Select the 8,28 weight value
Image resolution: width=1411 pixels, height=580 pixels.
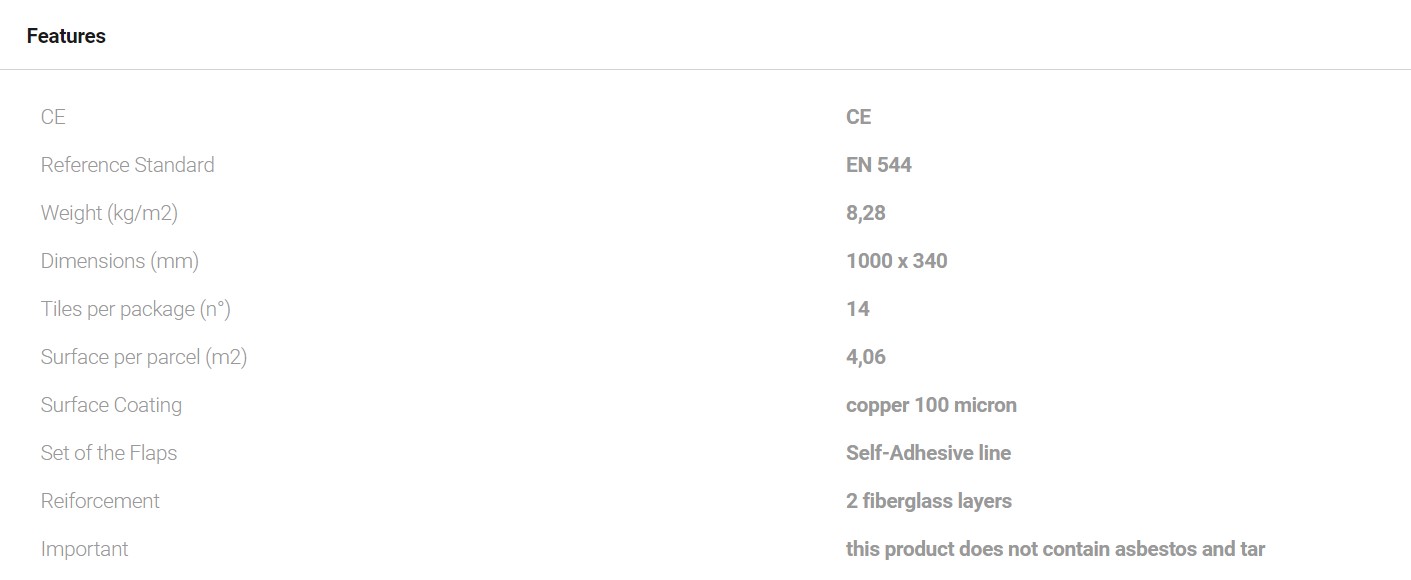[x=865, y=213]
